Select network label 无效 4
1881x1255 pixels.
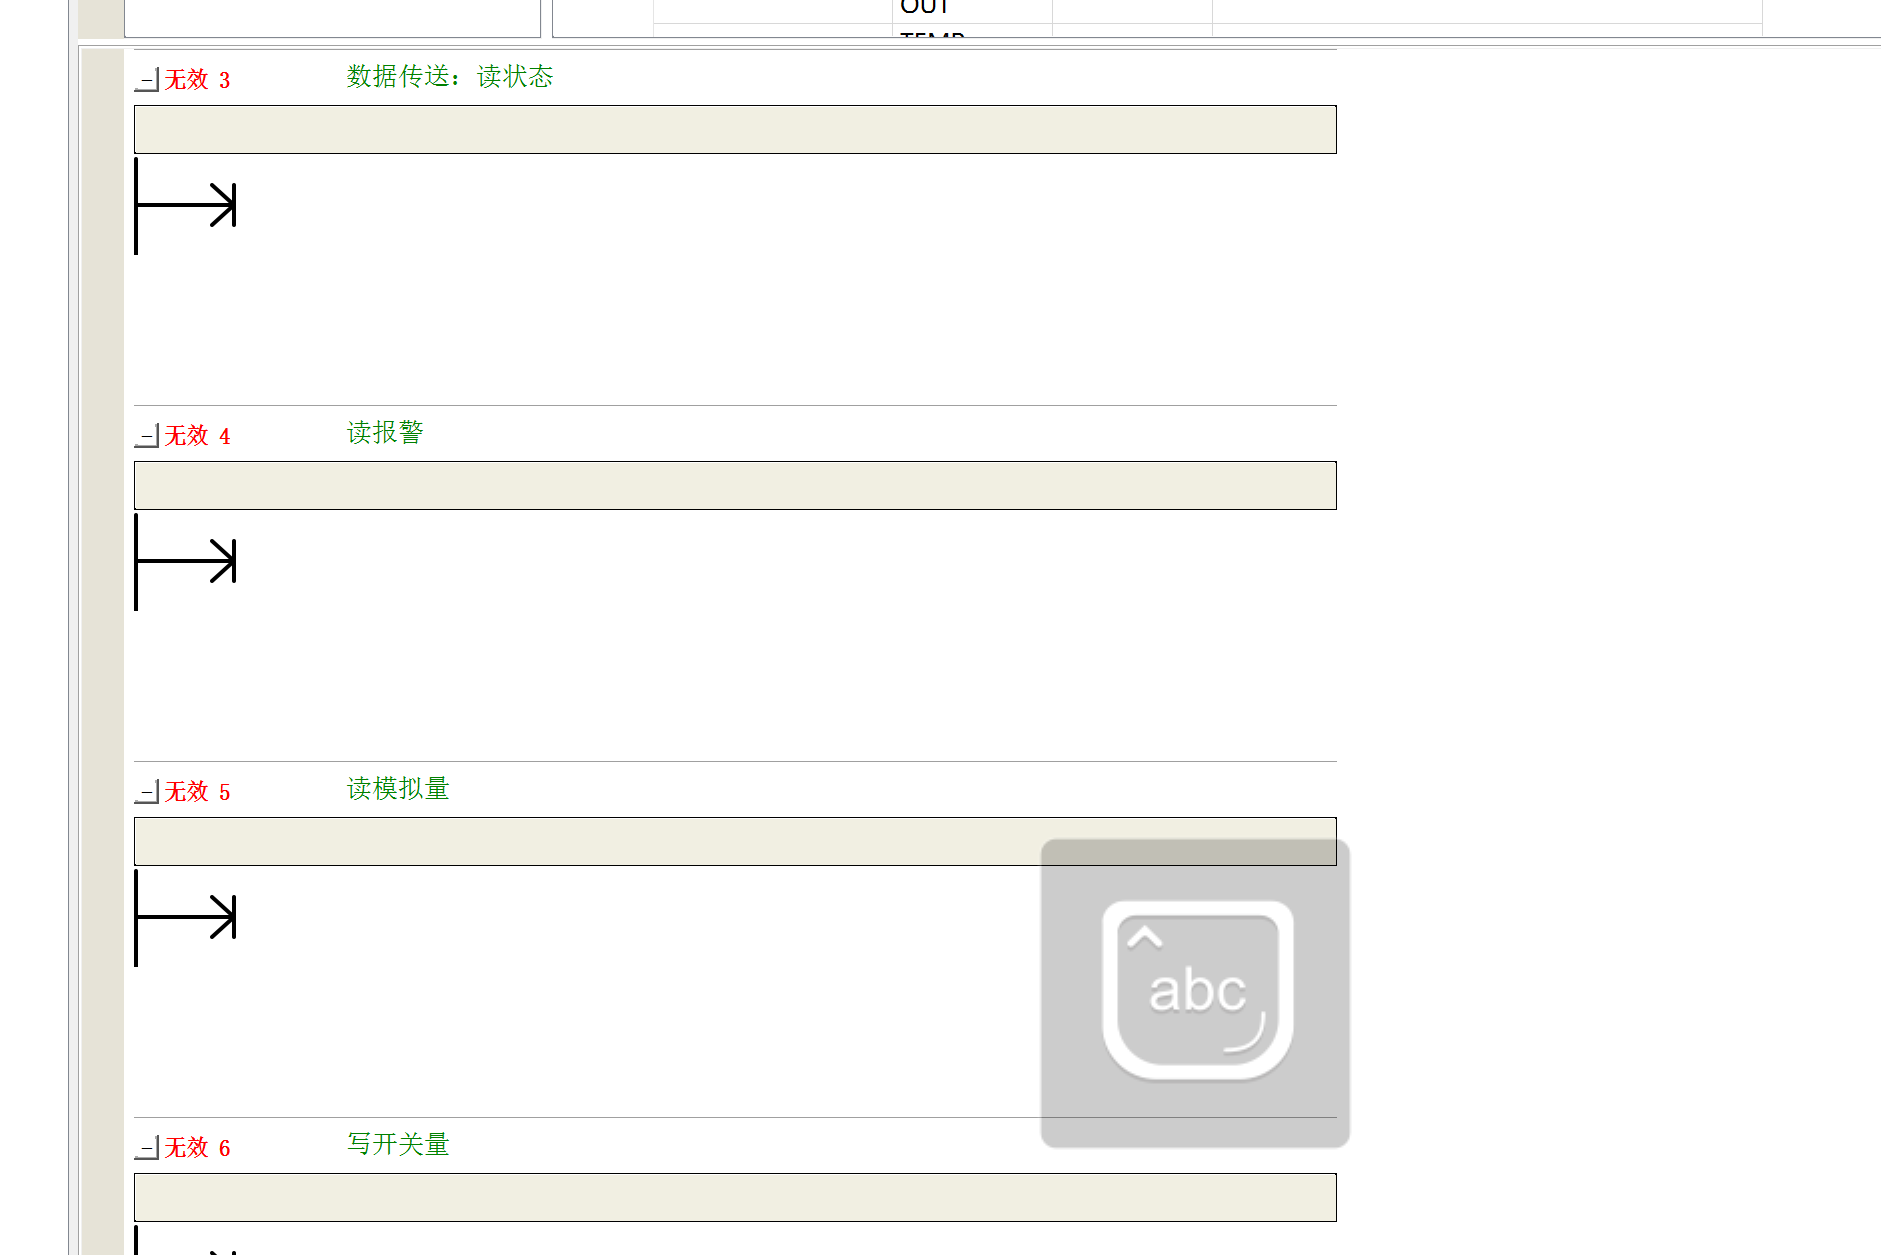tap(197, 436)
